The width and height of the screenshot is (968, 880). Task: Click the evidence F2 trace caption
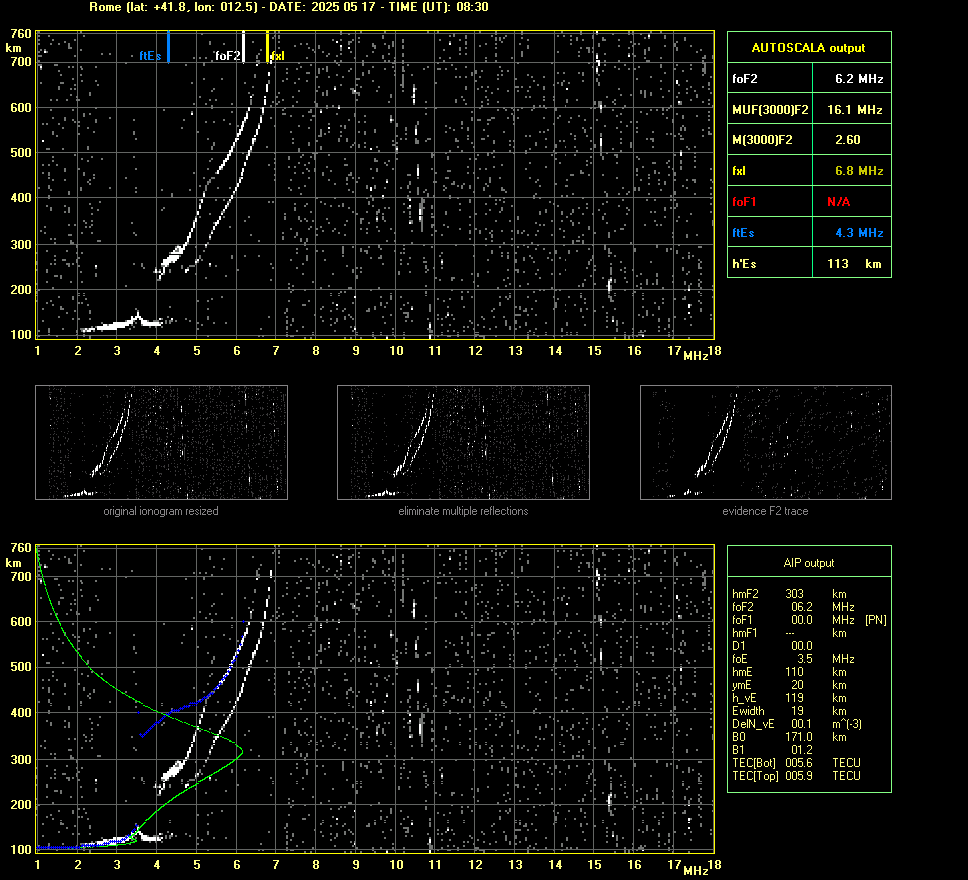pos(766,511)
